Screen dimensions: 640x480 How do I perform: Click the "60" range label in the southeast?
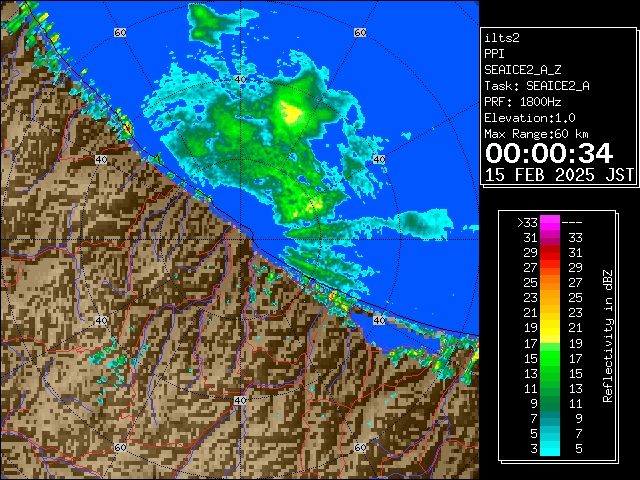(x=360, y=447)
